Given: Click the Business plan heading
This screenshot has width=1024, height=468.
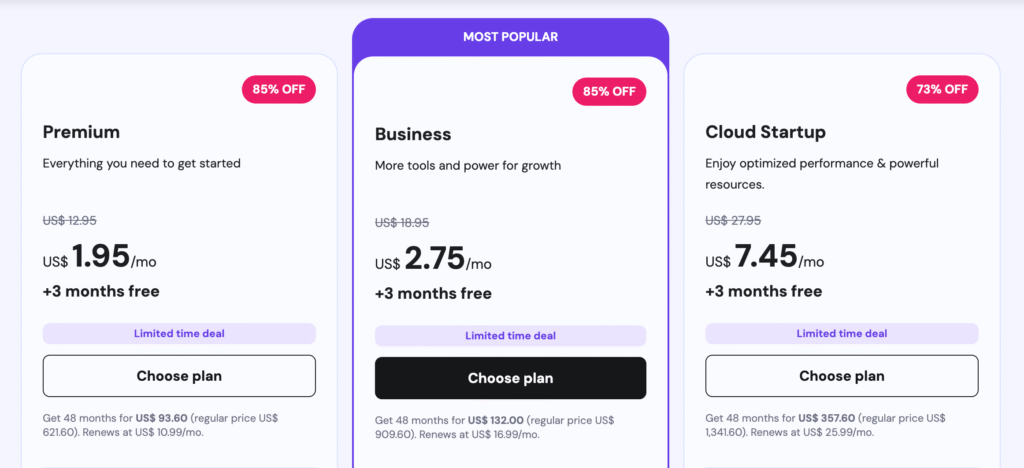Looking at the screenshot, I should (x=413, y=134).
